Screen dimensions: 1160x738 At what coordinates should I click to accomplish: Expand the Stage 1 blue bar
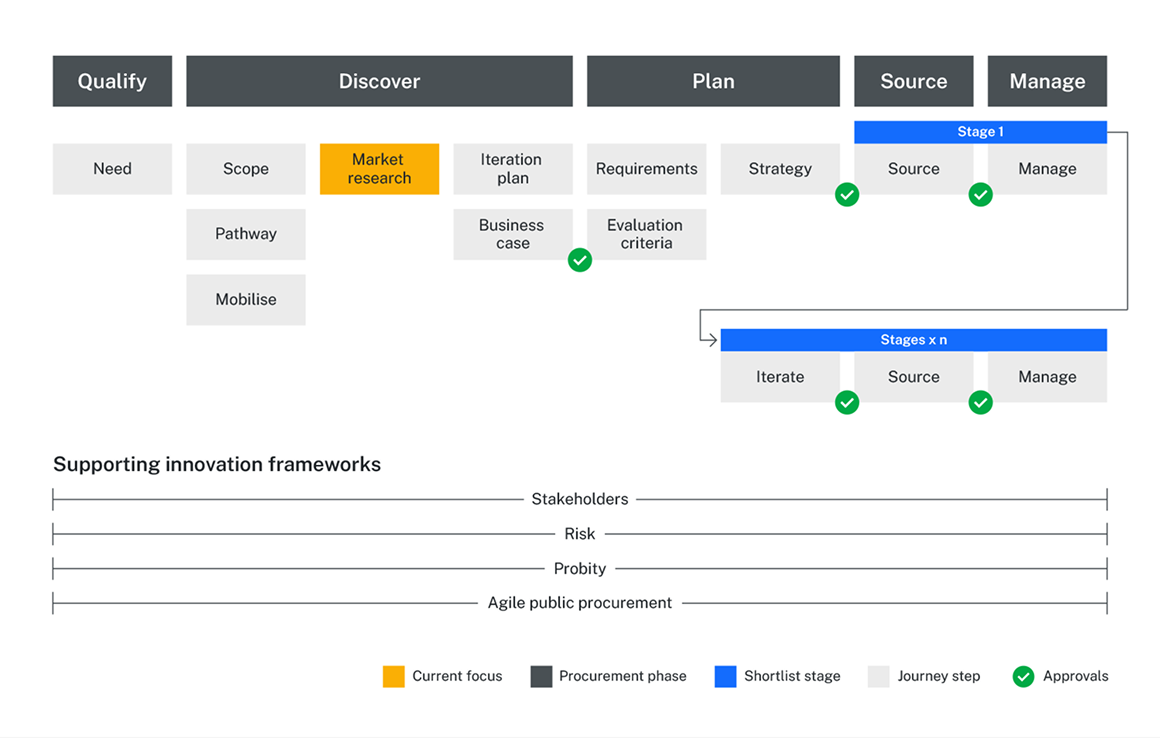pos(981,131)
